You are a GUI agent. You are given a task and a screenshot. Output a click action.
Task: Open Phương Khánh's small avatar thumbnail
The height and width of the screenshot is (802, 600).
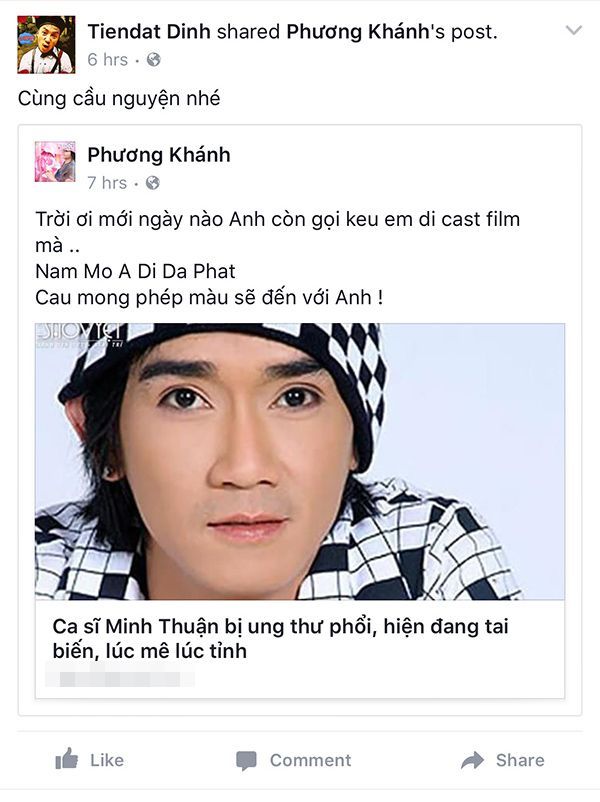pyautogui.click(x=55, y=162)
